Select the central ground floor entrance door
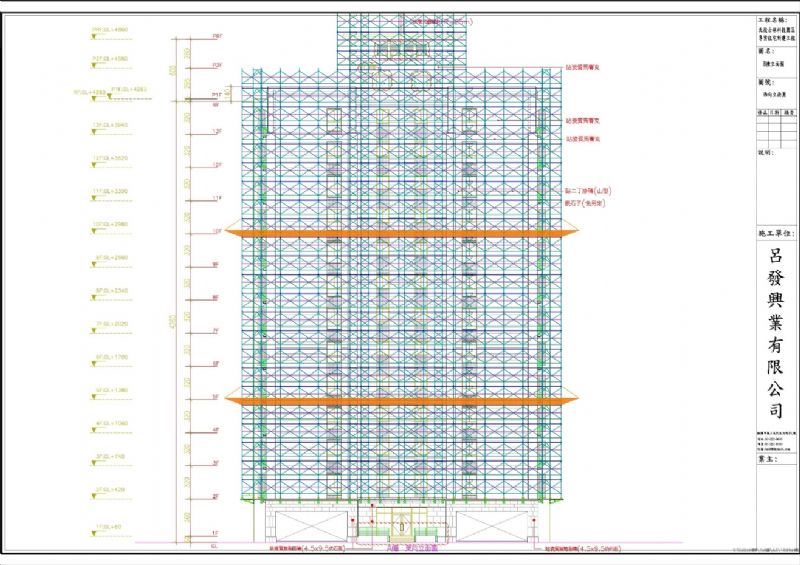This screenshot has height=565, width=800. tap(400, 522)
